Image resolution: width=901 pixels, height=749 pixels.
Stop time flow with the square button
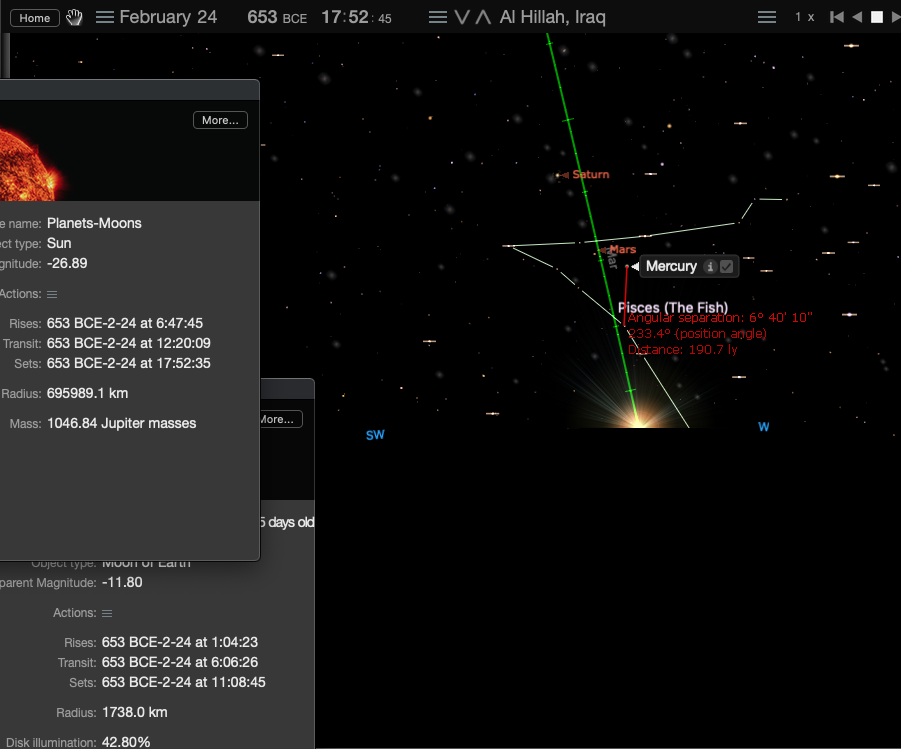click(877, 17)
